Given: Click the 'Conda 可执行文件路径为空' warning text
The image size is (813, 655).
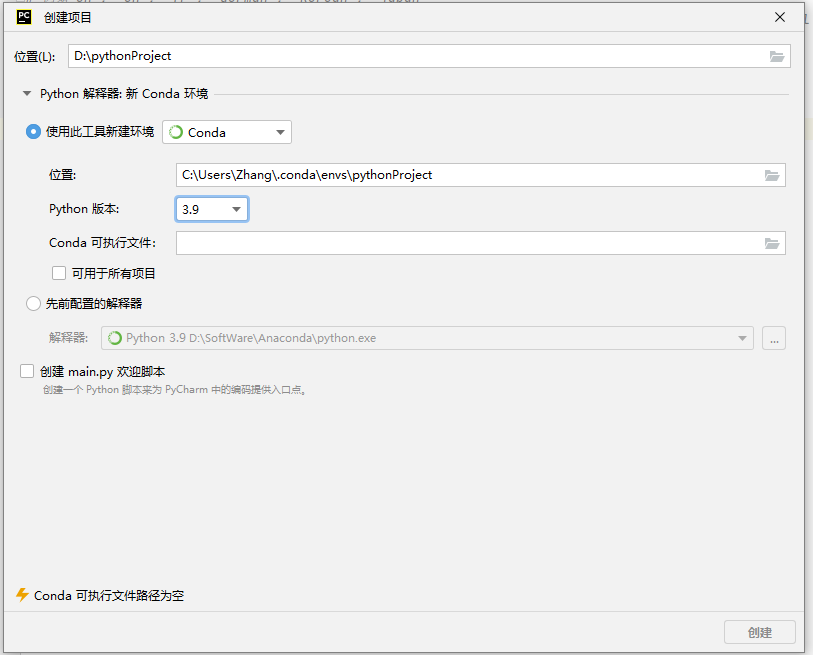Looking at the screenshot, I should (109, 595).
